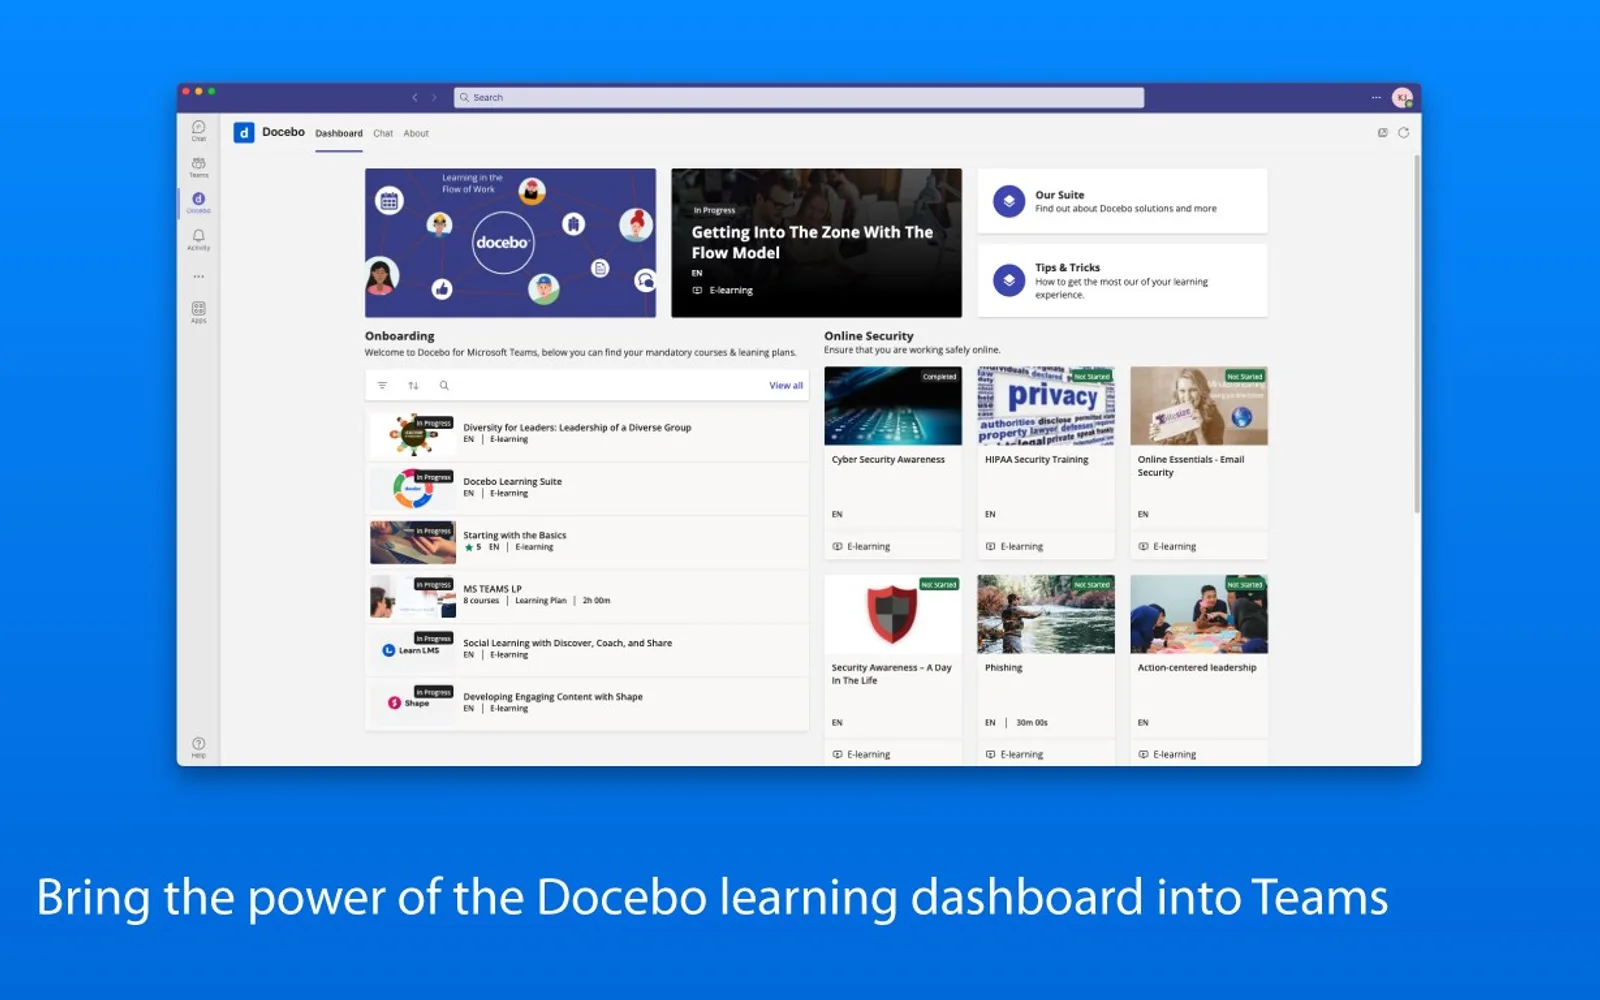Open the Our Suite card
The width and height of the screenshot is (1600, 1000).
pyautogui.click(x=1122, y=201)
